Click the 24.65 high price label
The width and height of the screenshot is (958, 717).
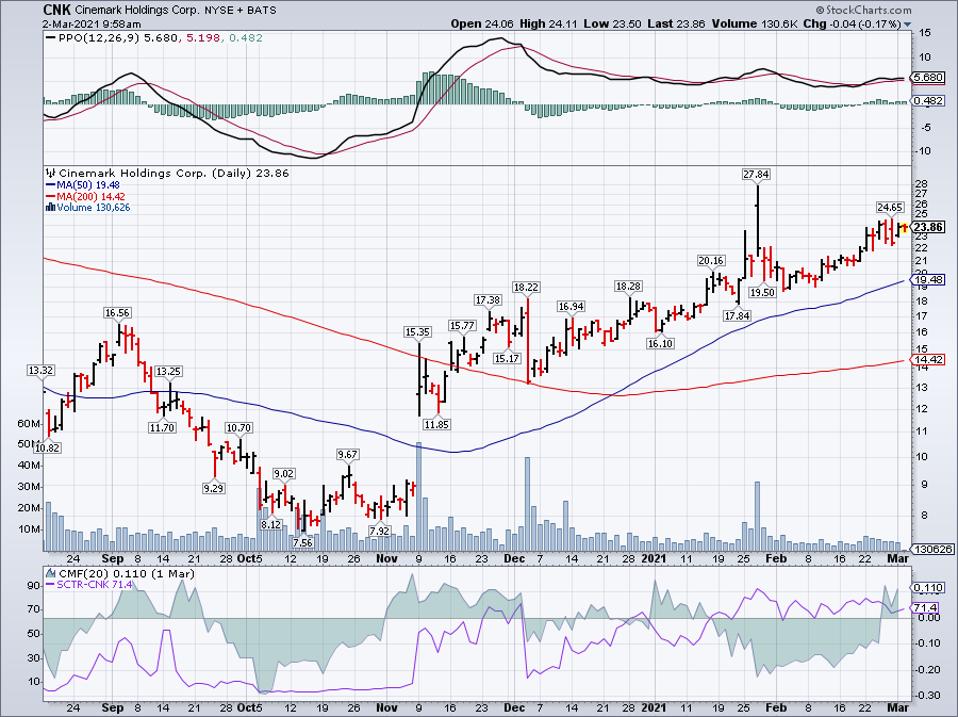coord(890,207)
